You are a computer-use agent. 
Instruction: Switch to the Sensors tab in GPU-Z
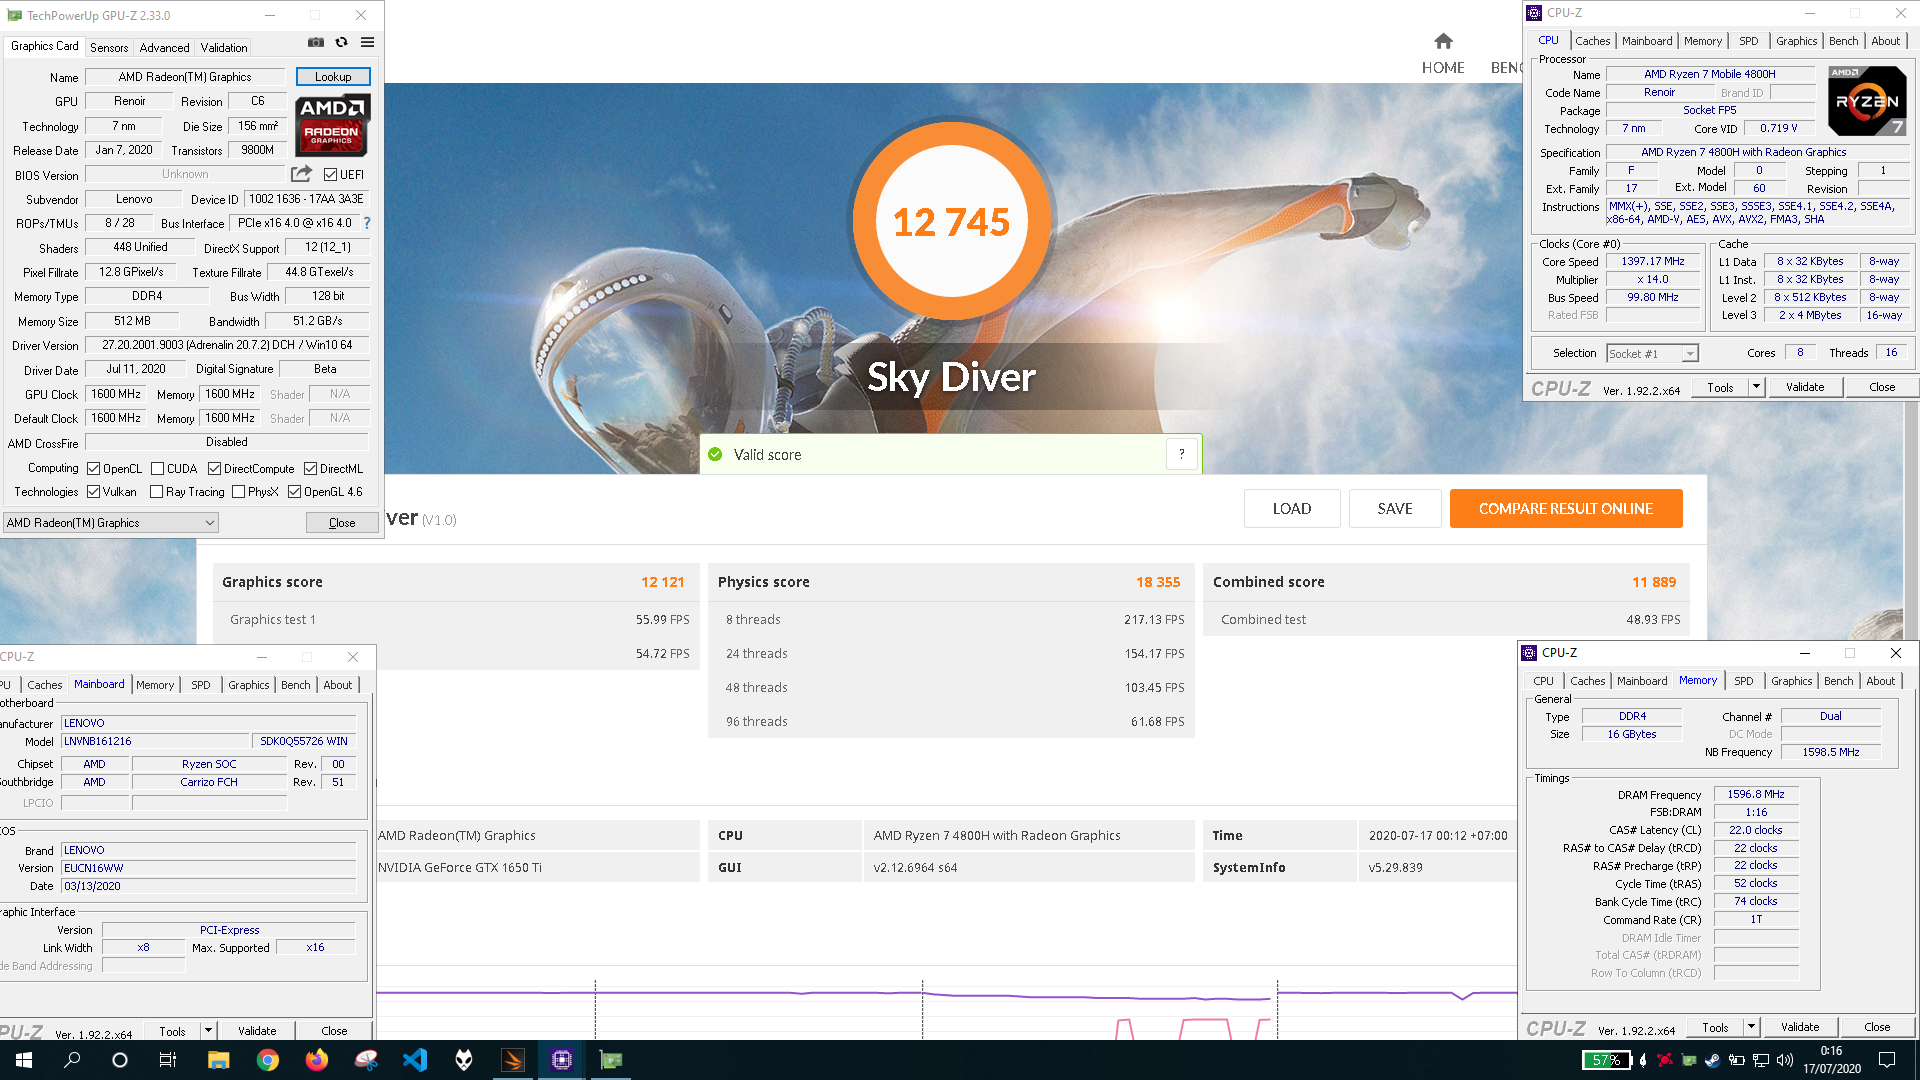tap(109, 47)
